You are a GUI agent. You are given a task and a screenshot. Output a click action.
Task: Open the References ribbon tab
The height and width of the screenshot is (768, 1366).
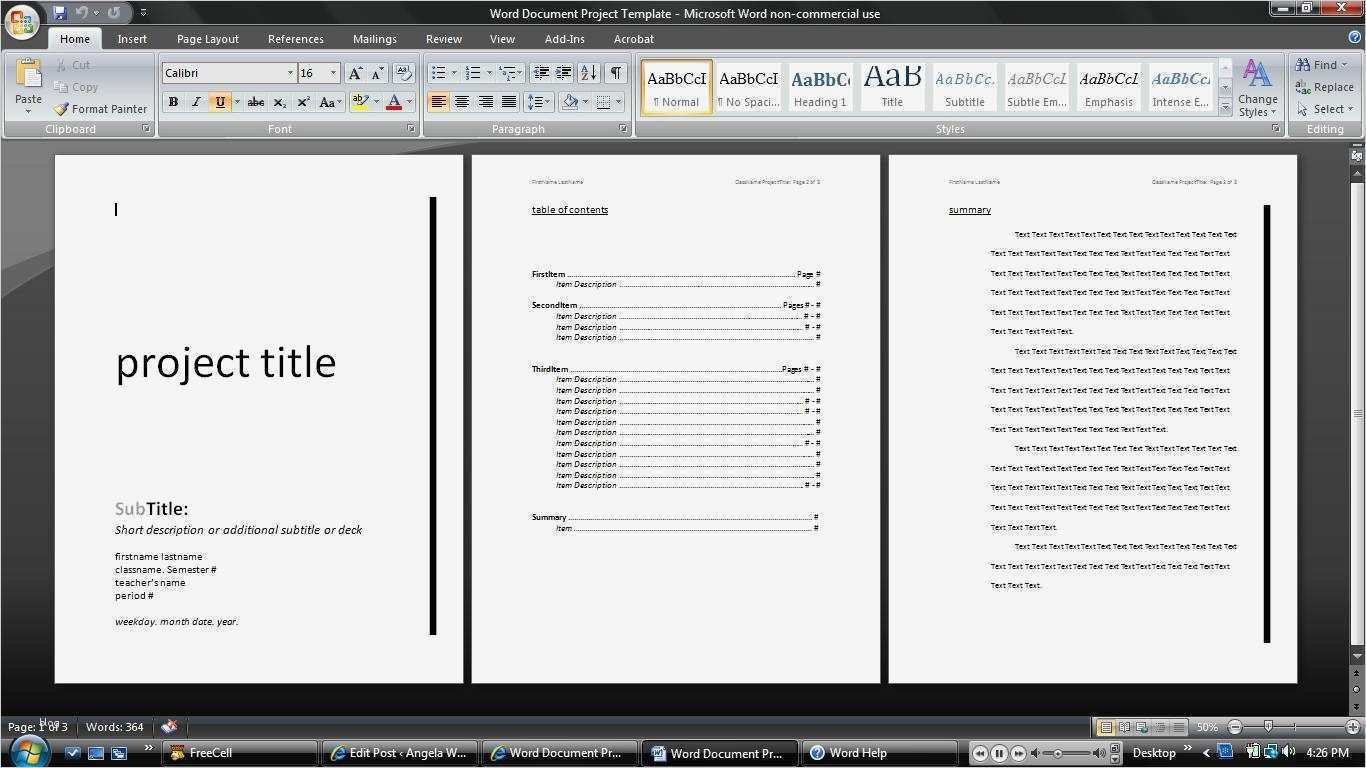tap(295, 39)
